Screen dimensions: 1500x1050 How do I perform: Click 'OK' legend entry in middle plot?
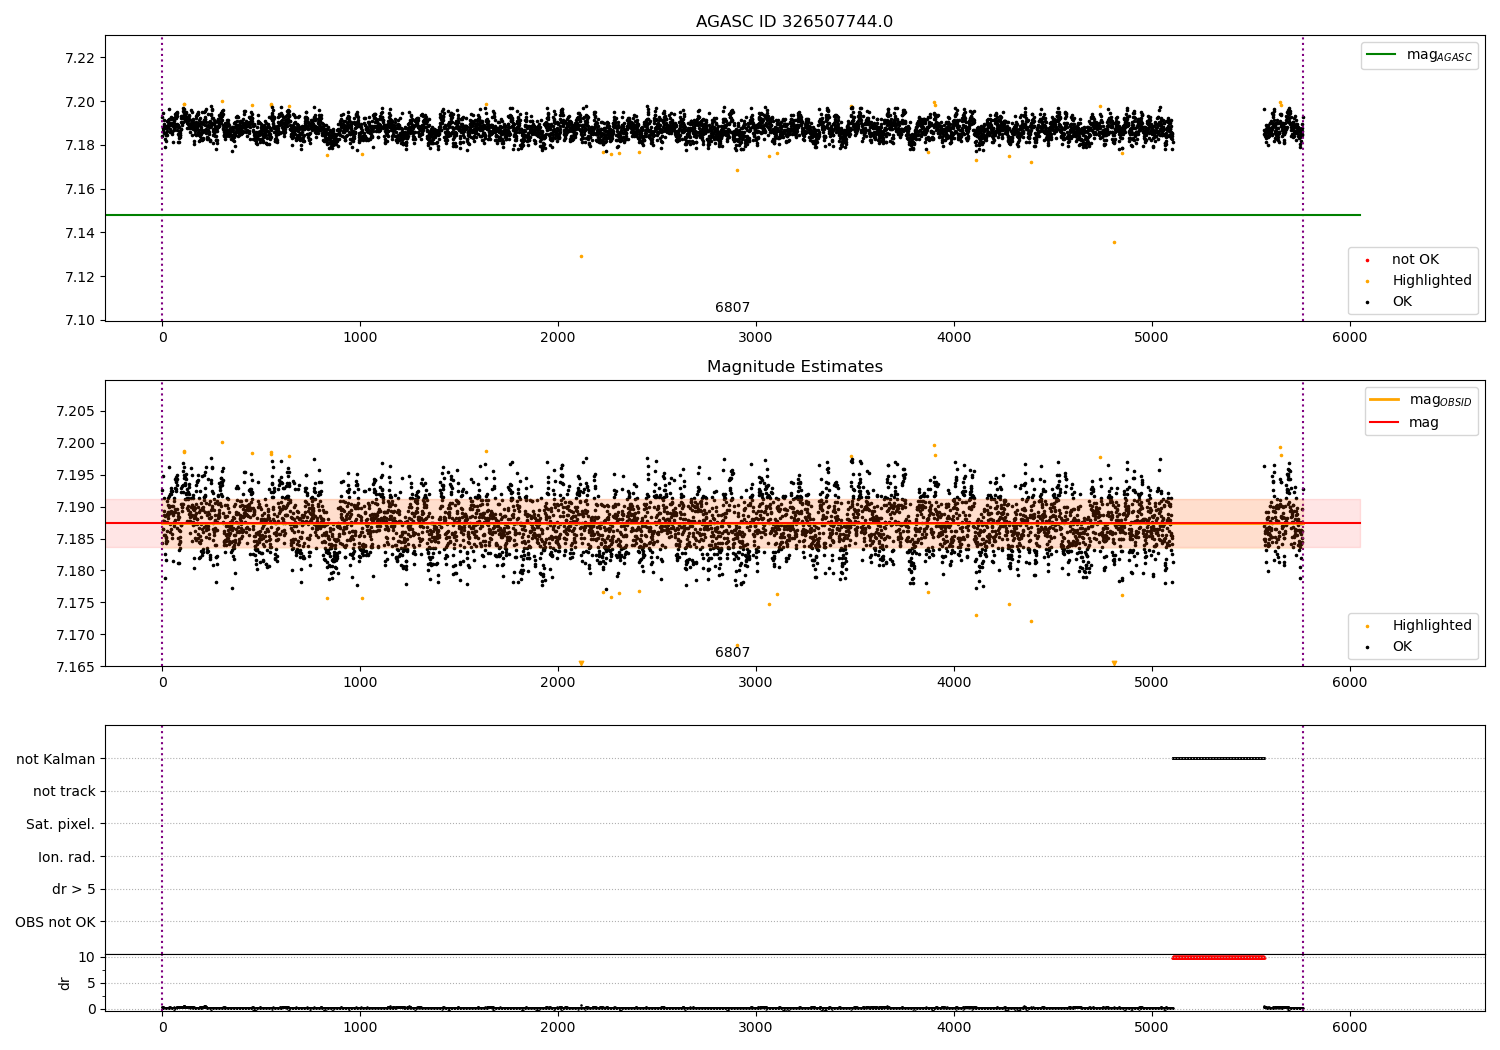(x=1390, y=647)
